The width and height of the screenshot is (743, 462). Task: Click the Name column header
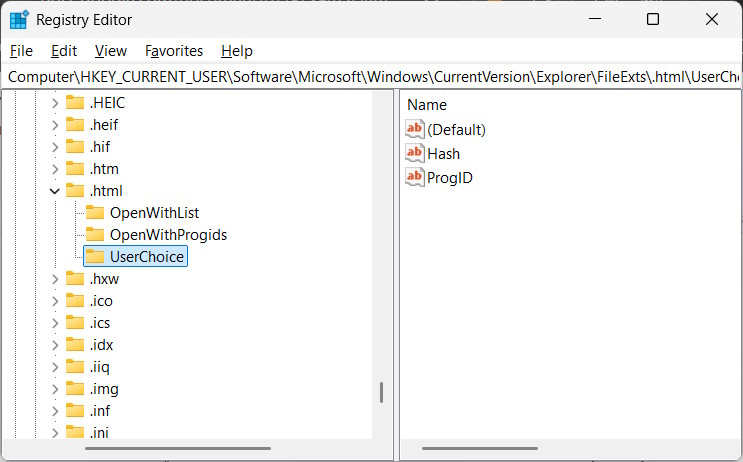tap(427, 104)
